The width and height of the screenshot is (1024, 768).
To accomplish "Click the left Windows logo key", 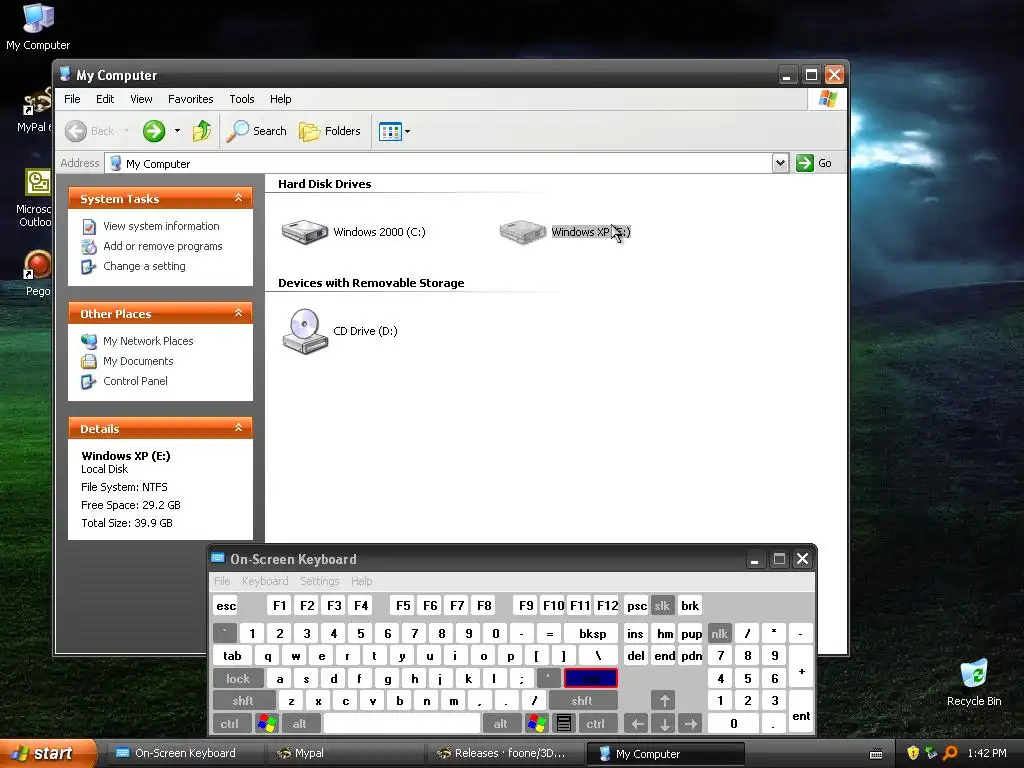I will (266, 724).
